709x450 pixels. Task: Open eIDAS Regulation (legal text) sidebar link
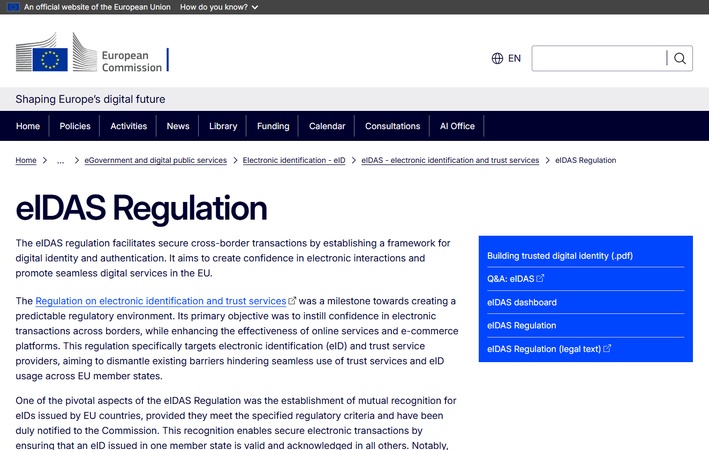coord(544,349)
